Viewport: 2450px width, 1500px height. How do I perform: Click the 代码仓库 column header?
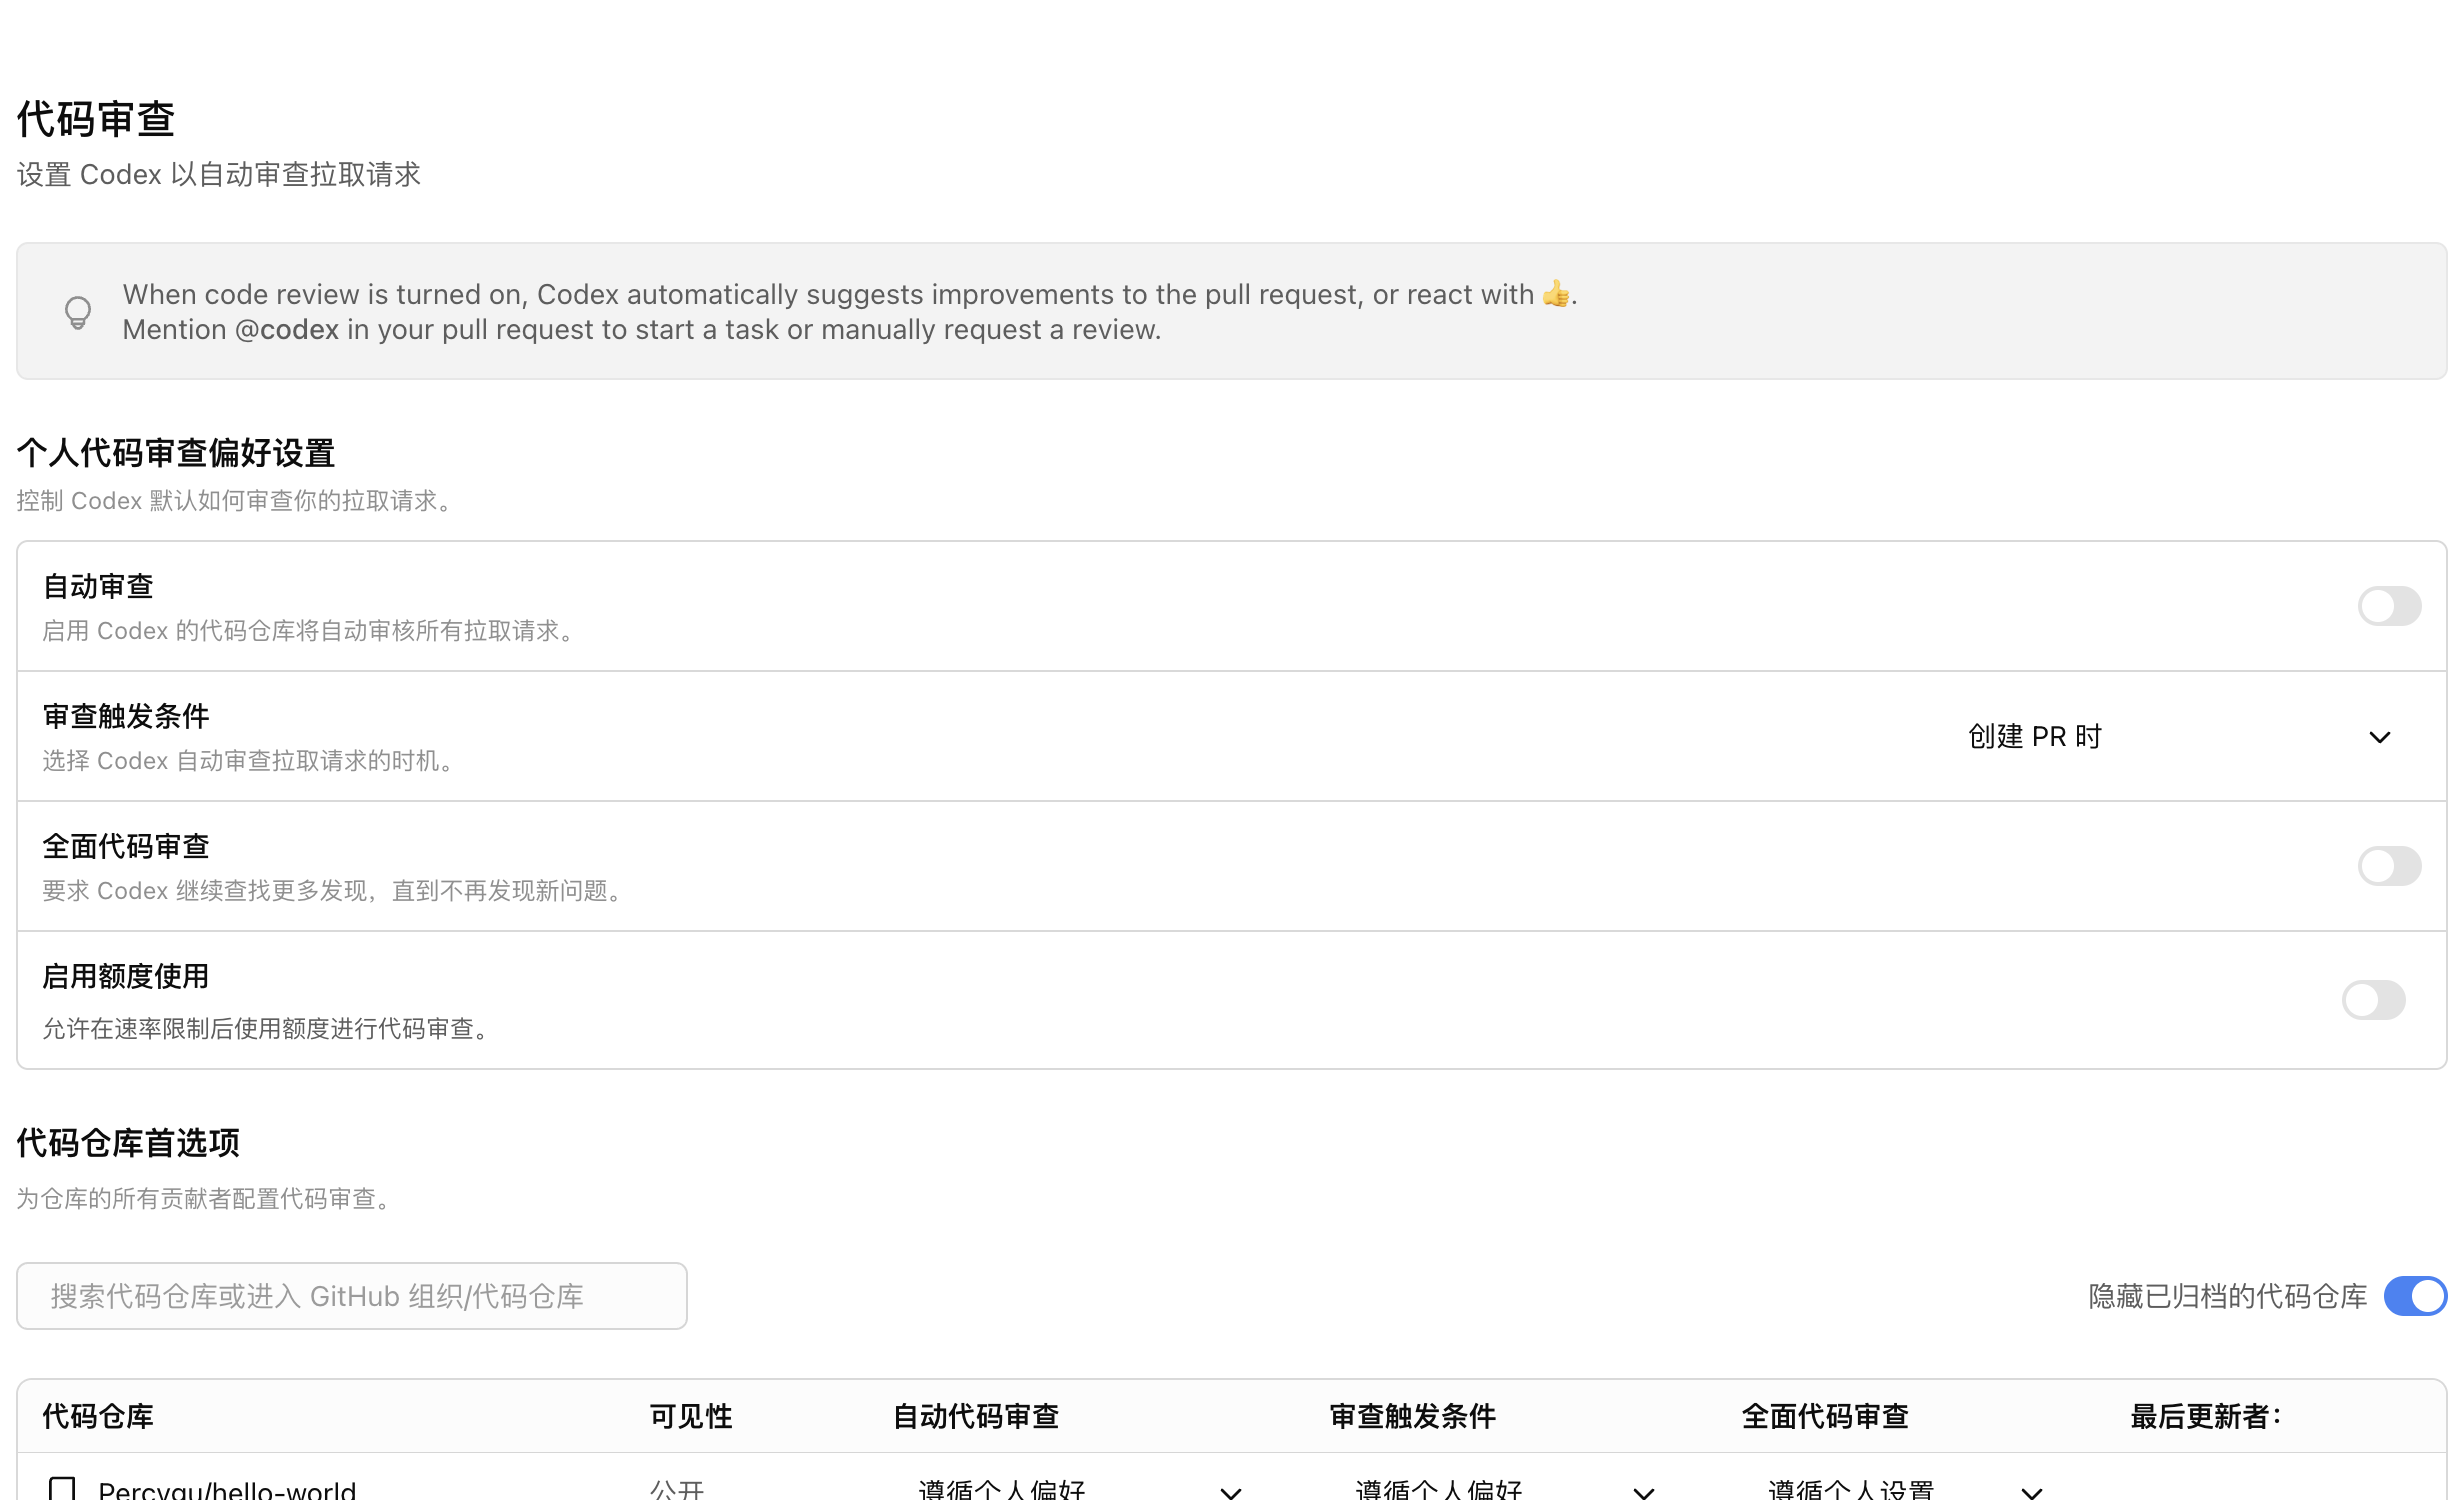click(x=98, y=1416)
